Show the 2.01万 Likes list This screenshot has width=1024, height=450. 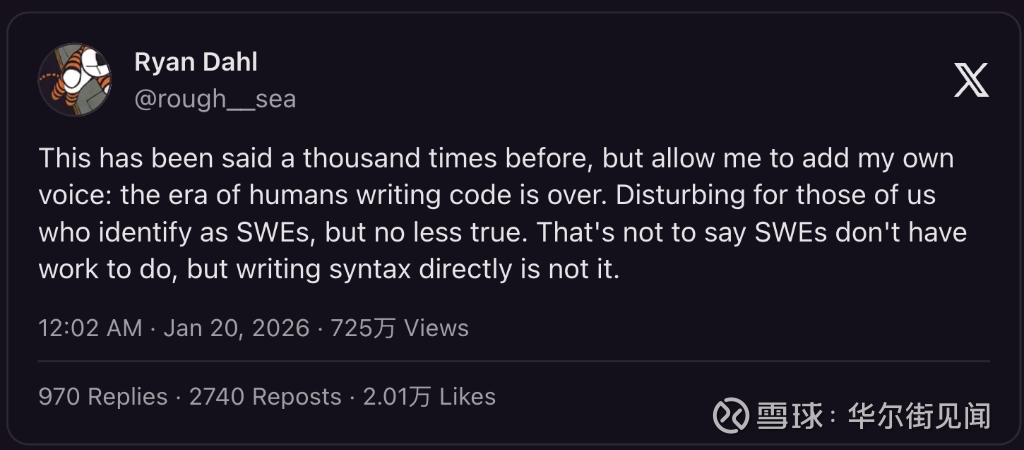429,397
